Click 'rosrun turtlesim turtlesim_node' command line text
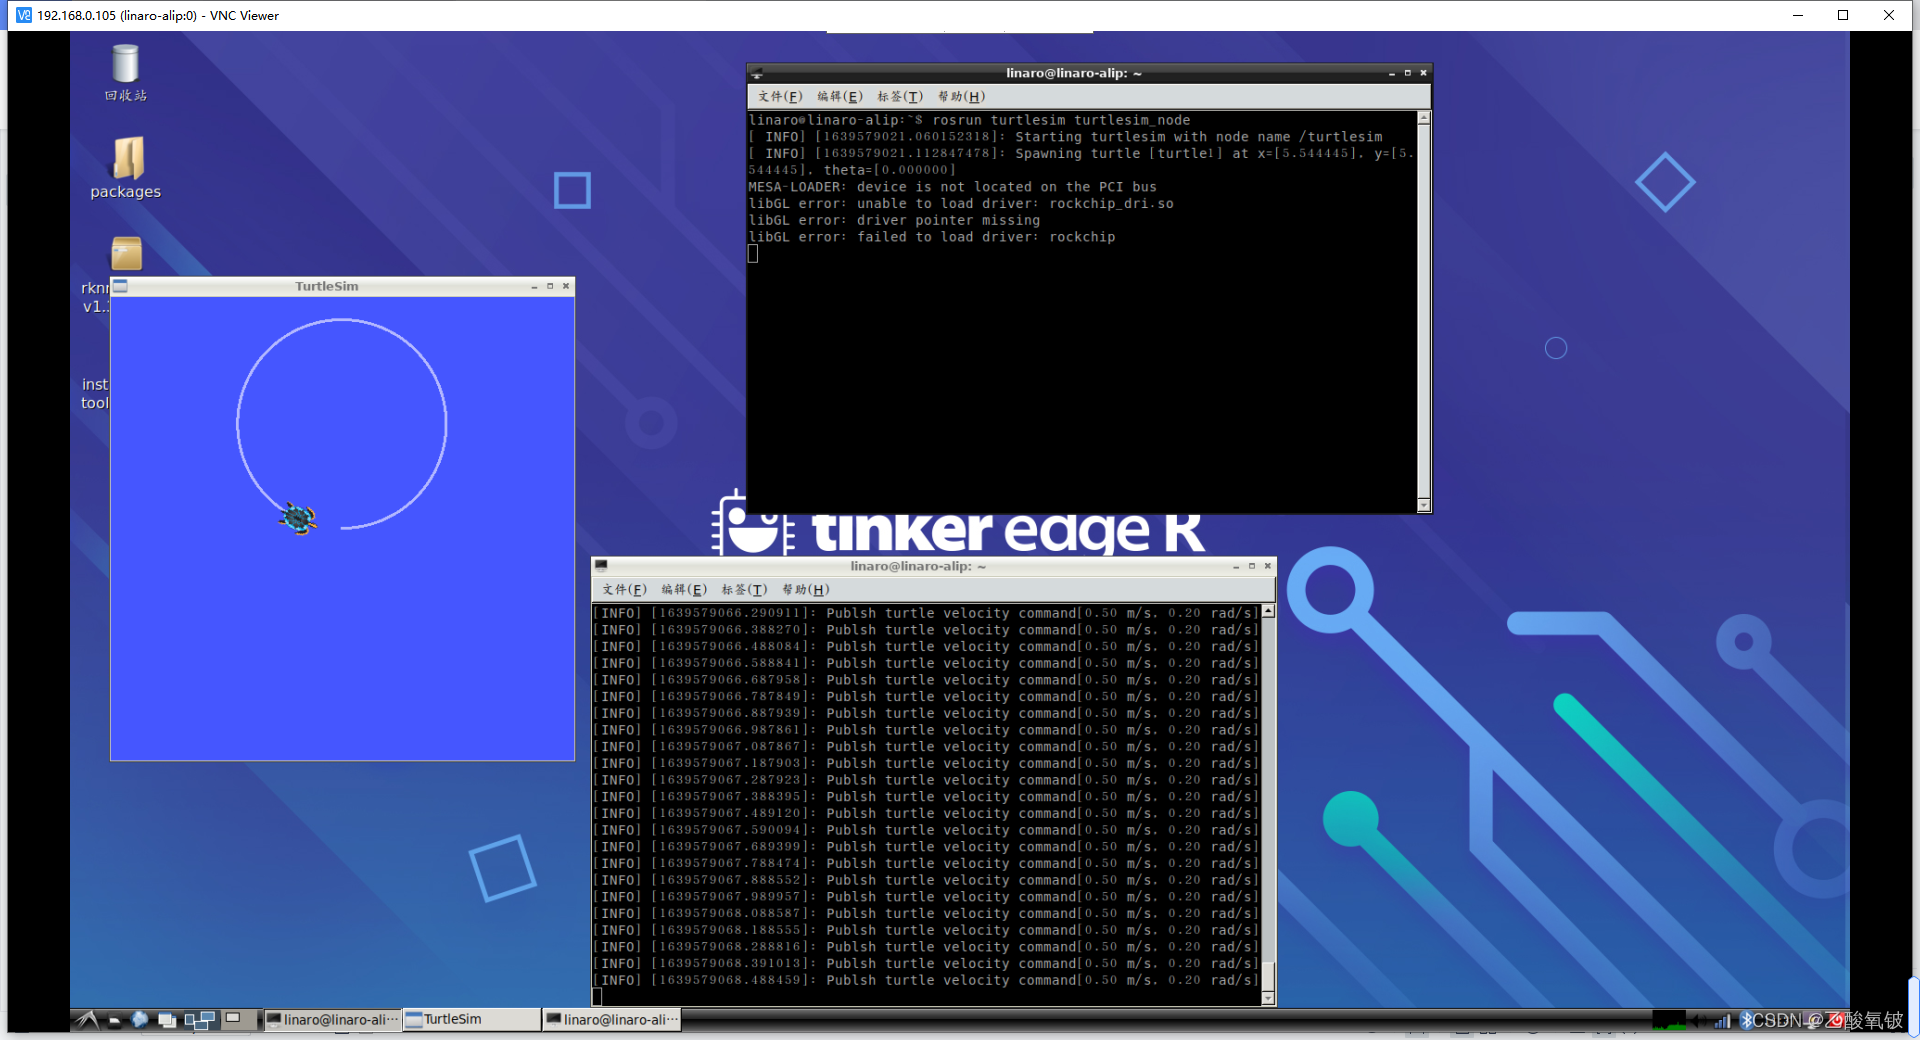The height and width of the screenshot is (1040, 1920). (1061, 120)
